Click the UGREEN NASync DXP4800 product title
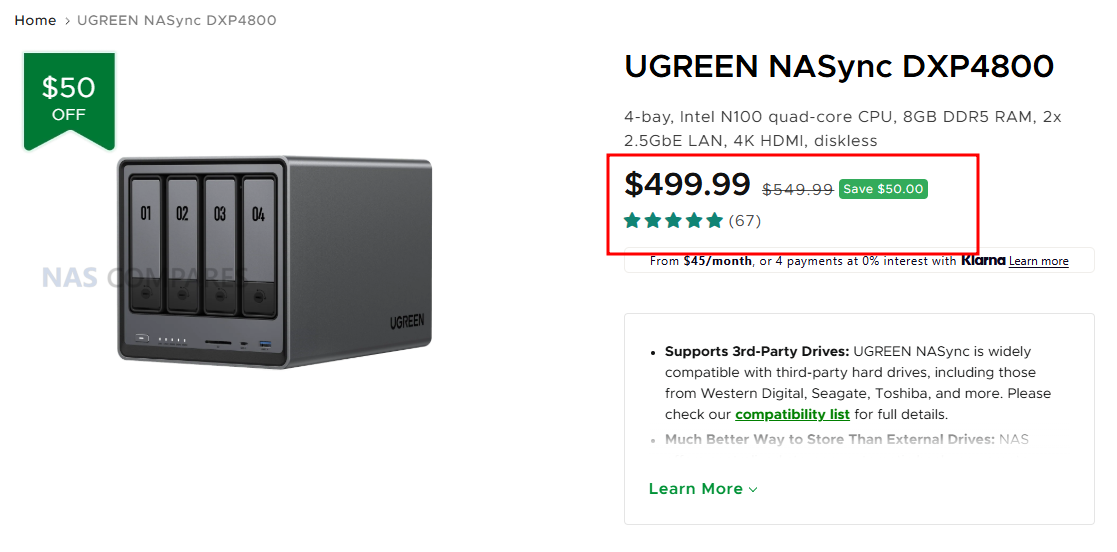1117x552 pixels. pos(838,66)
